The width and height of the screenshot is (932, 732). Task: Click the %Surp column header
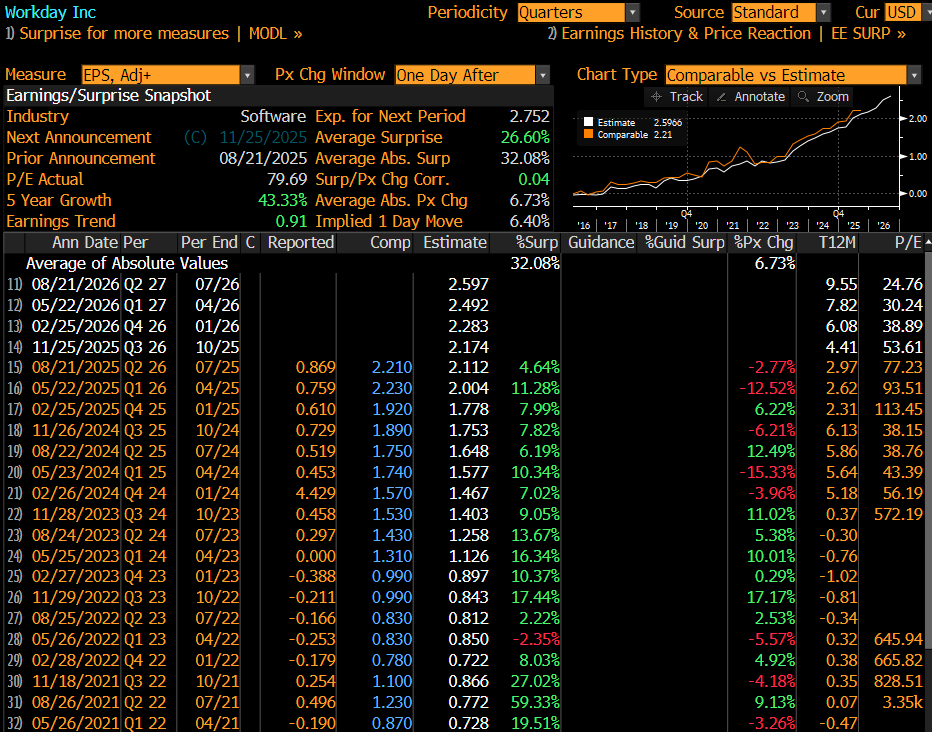point(535,242)
